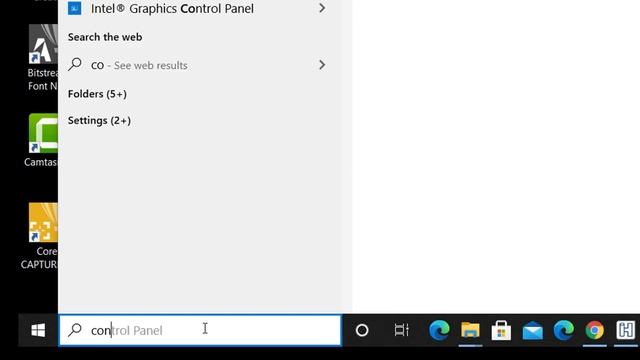Show Folders (5+) results
640x360 pixels.
97,94
